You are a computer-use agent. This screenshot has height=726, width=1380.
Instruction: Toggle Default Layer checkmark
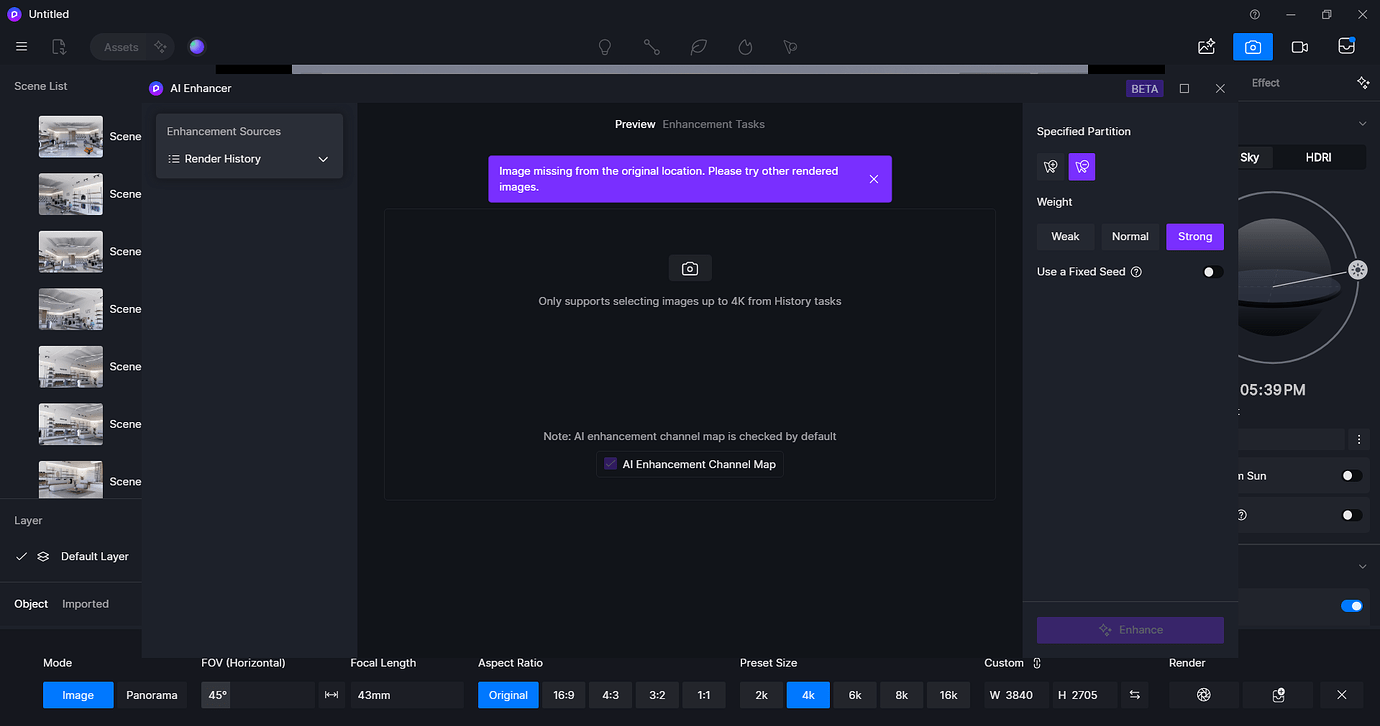click(x=21, y=556)
